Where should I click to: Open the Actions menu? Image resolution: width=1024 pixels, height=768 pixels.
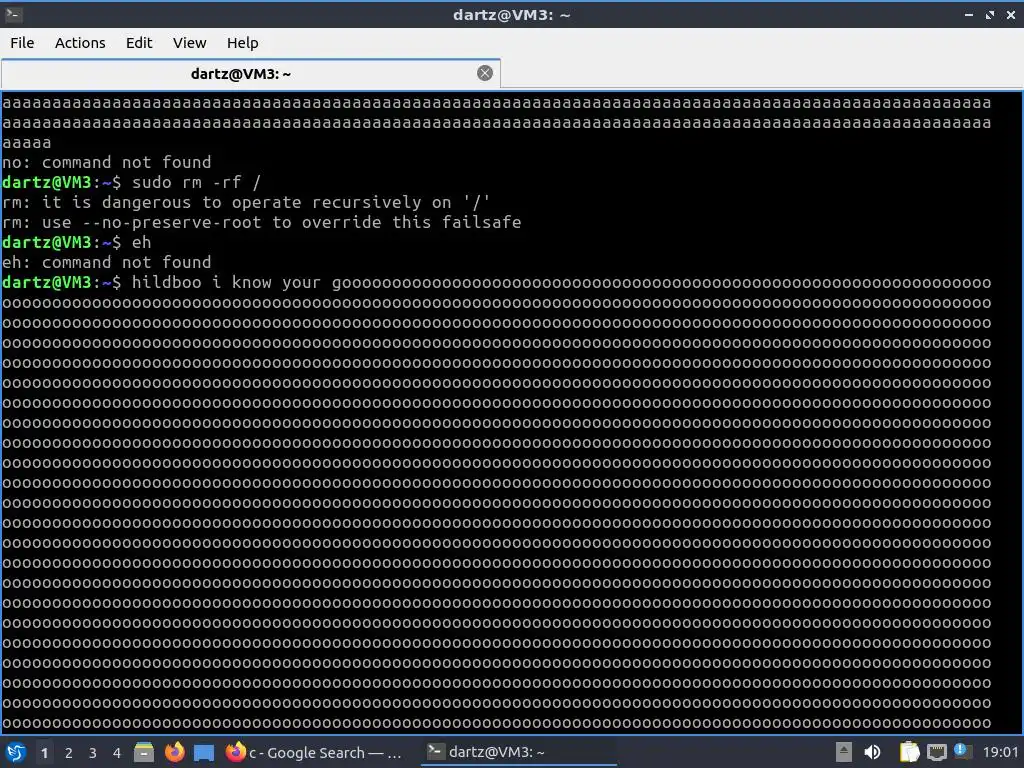tap(80, 43)
